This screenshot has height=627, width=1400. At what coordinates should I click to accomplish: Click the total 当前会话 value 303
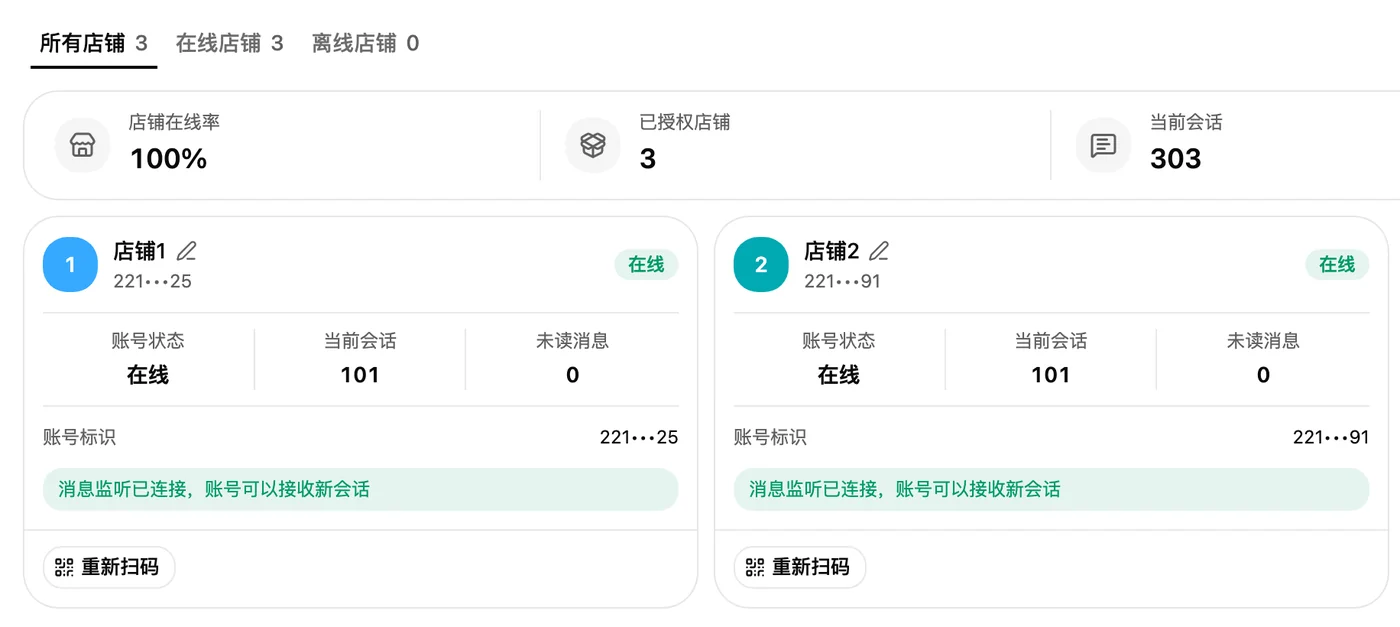(1176, 158)
